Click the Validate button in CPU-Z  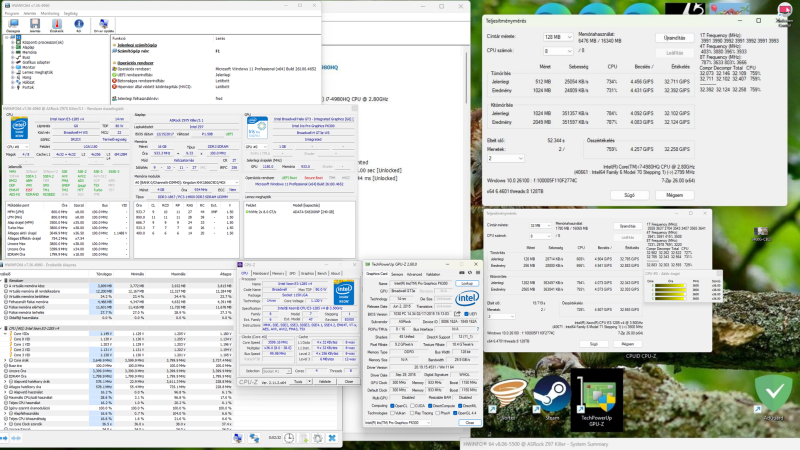tap(324, 381)
